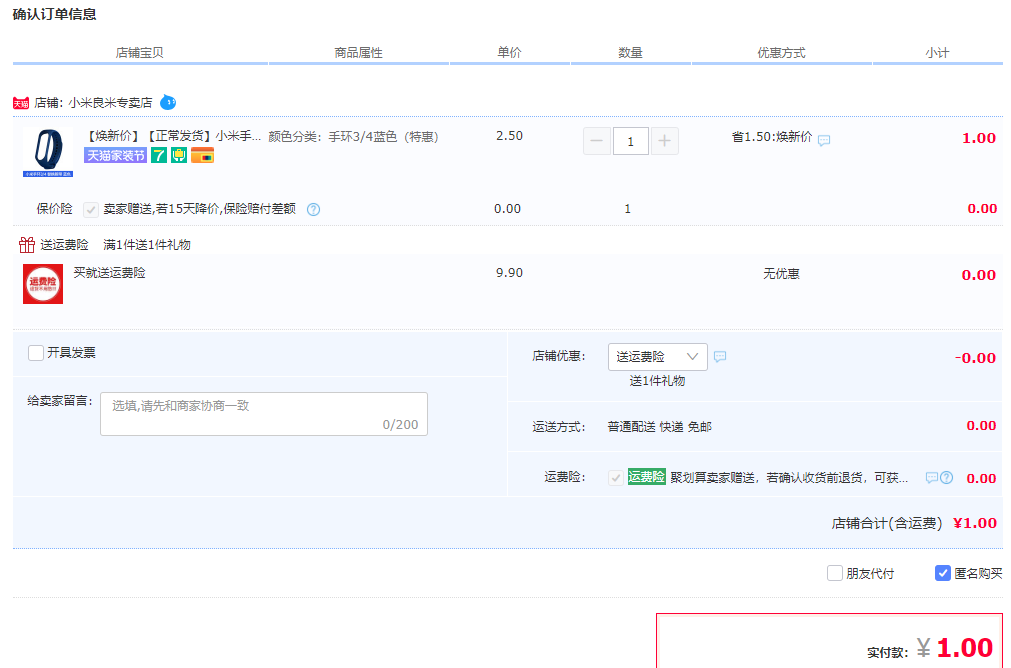This screenshot has width=1011, height=668.
Task: Click the 优惠方式 column header
Action: click(x=781, y=53)
